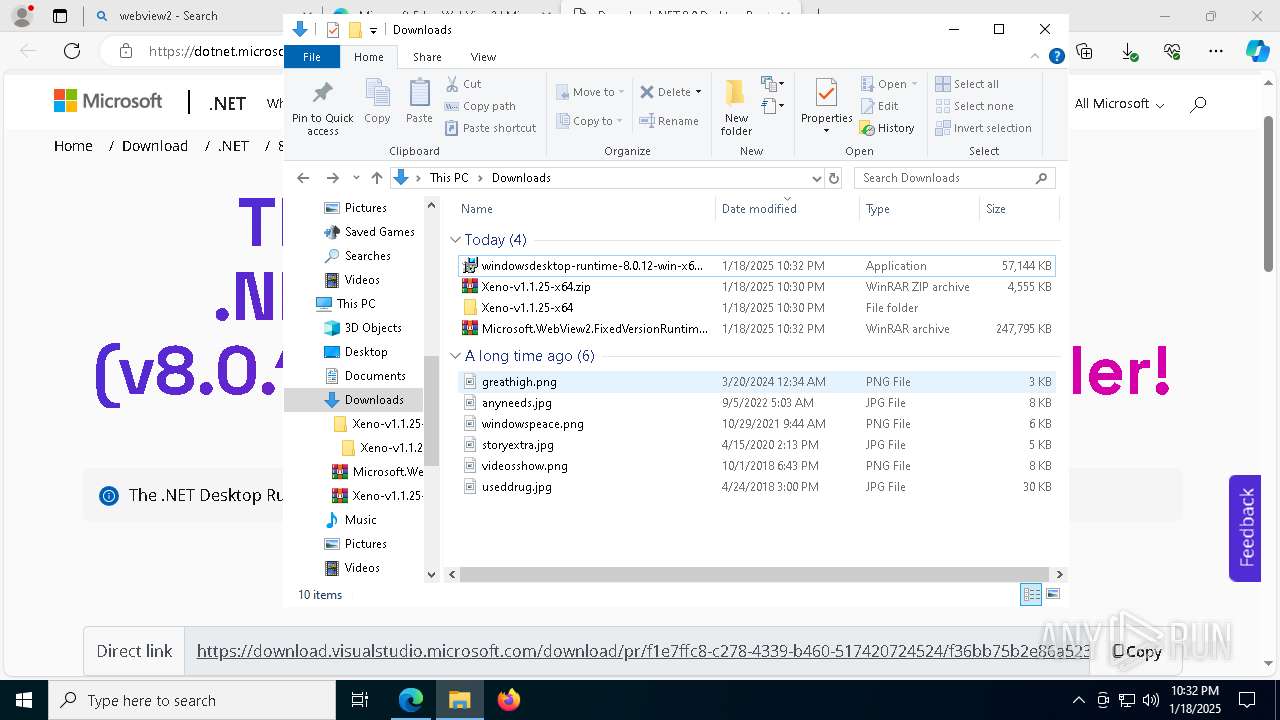This screenshot has width=1280, height=720.
Task: Switch to the View ribbon tab
Action: (483, 57)
